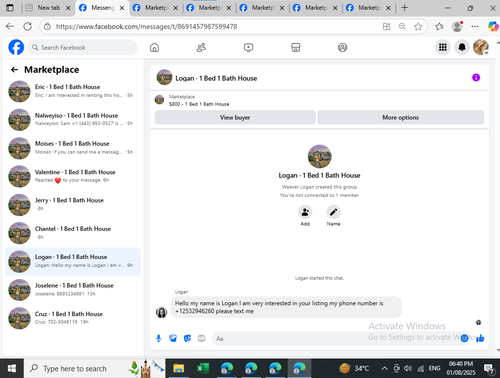Open the Friends icon in top navigation
This screenshot has height=378, width=500.
201,48
